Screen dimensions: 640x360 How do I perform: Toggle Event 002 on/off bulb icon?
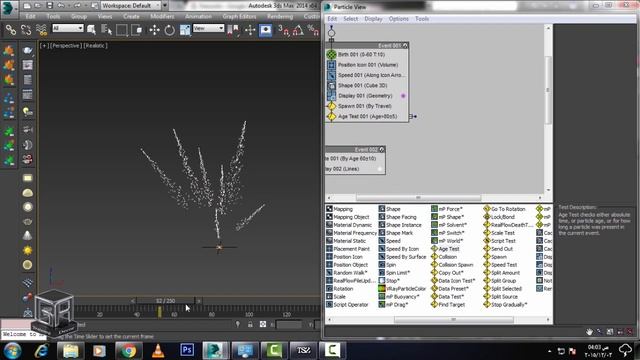tap(382, 149)
